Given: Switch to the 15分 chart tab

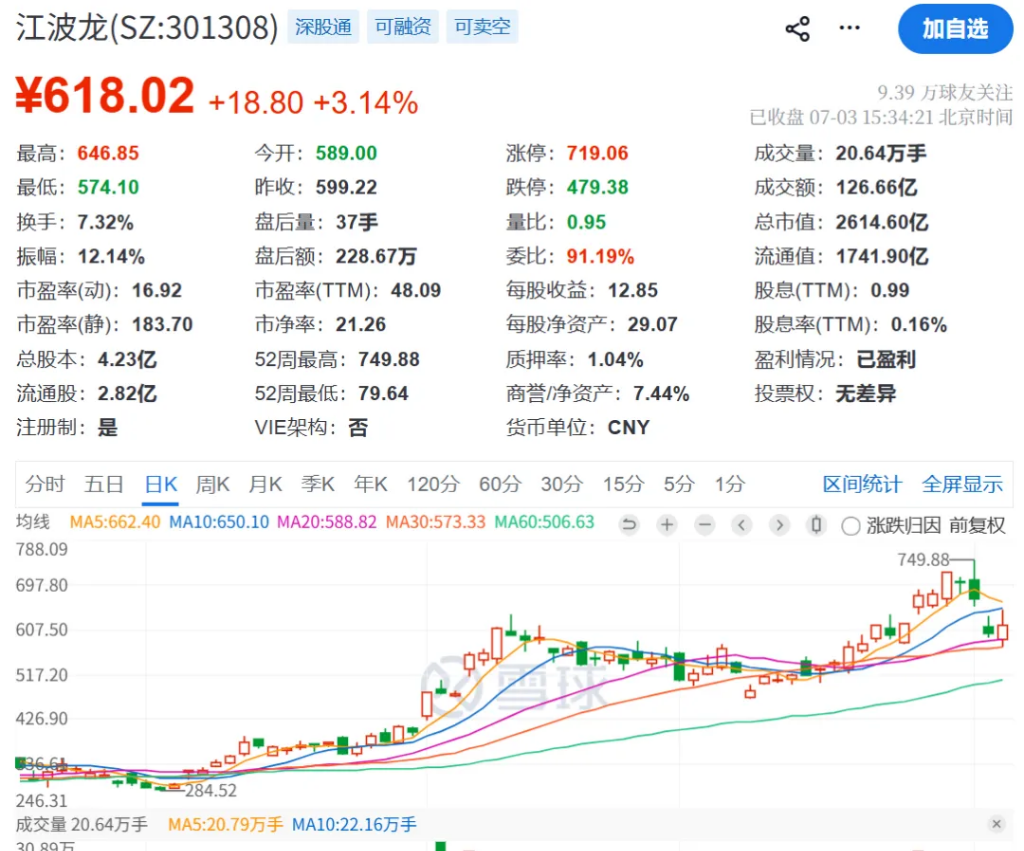Looking at the screenshot, I should pos(623,485).
